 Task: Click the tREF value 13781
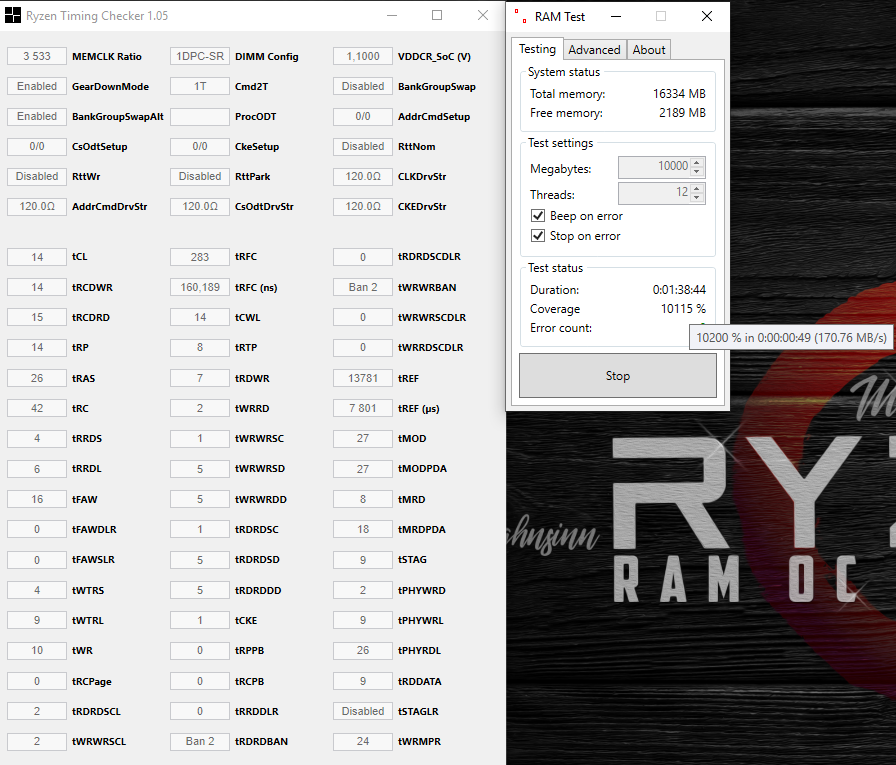point(363,378)
